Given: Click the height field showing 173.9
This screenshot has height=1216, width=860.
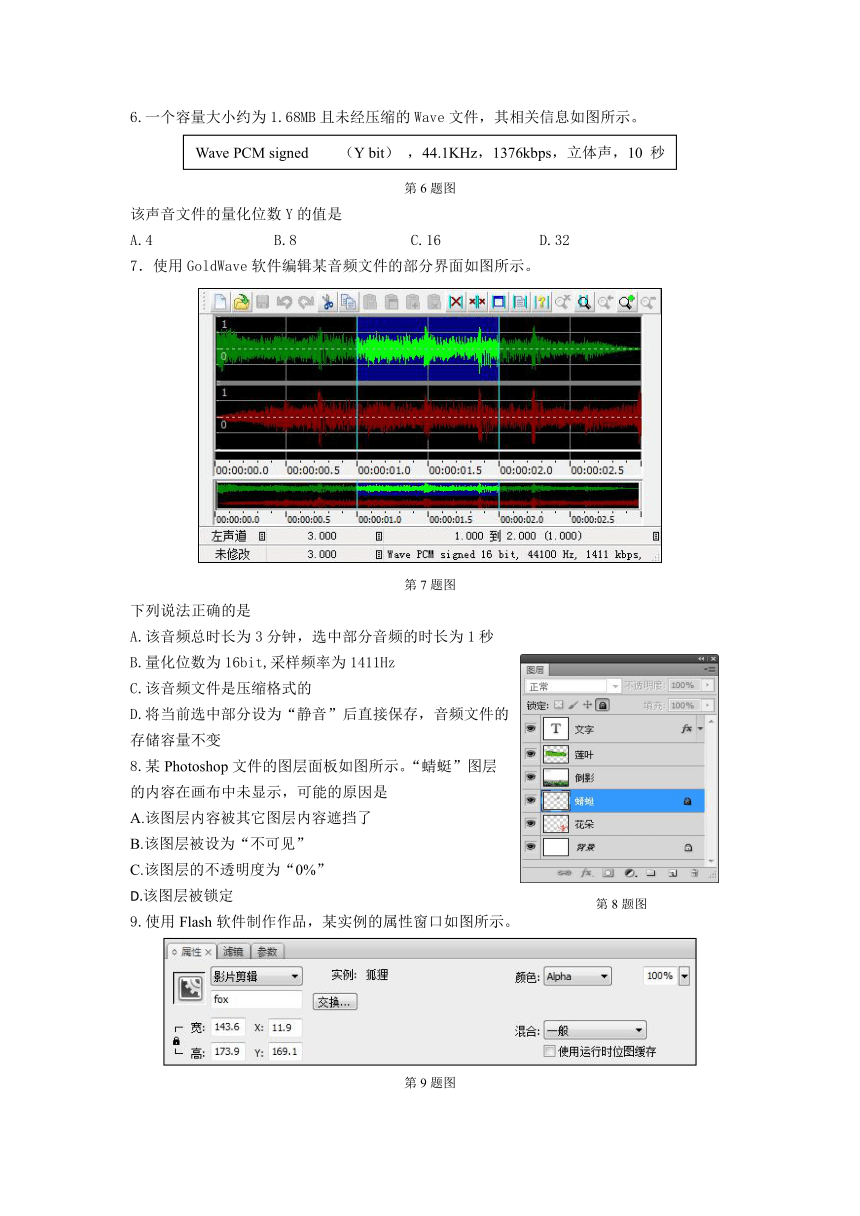Looking at the screenshot, I should click(x=229, y=1052).
